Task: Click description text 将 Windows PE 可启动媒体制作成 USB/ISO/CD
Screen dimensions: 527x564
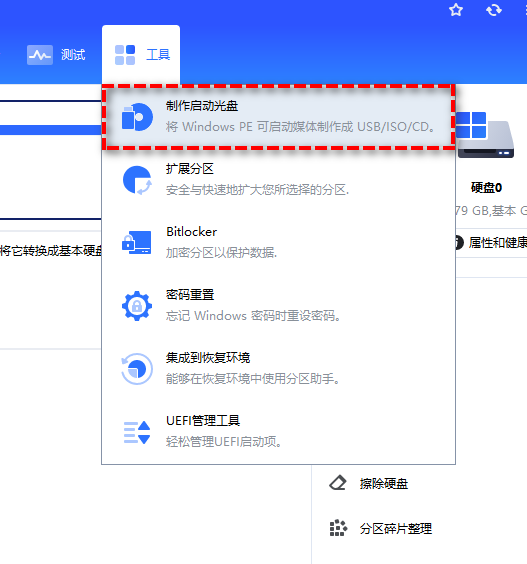Action: tap(301, 127)
